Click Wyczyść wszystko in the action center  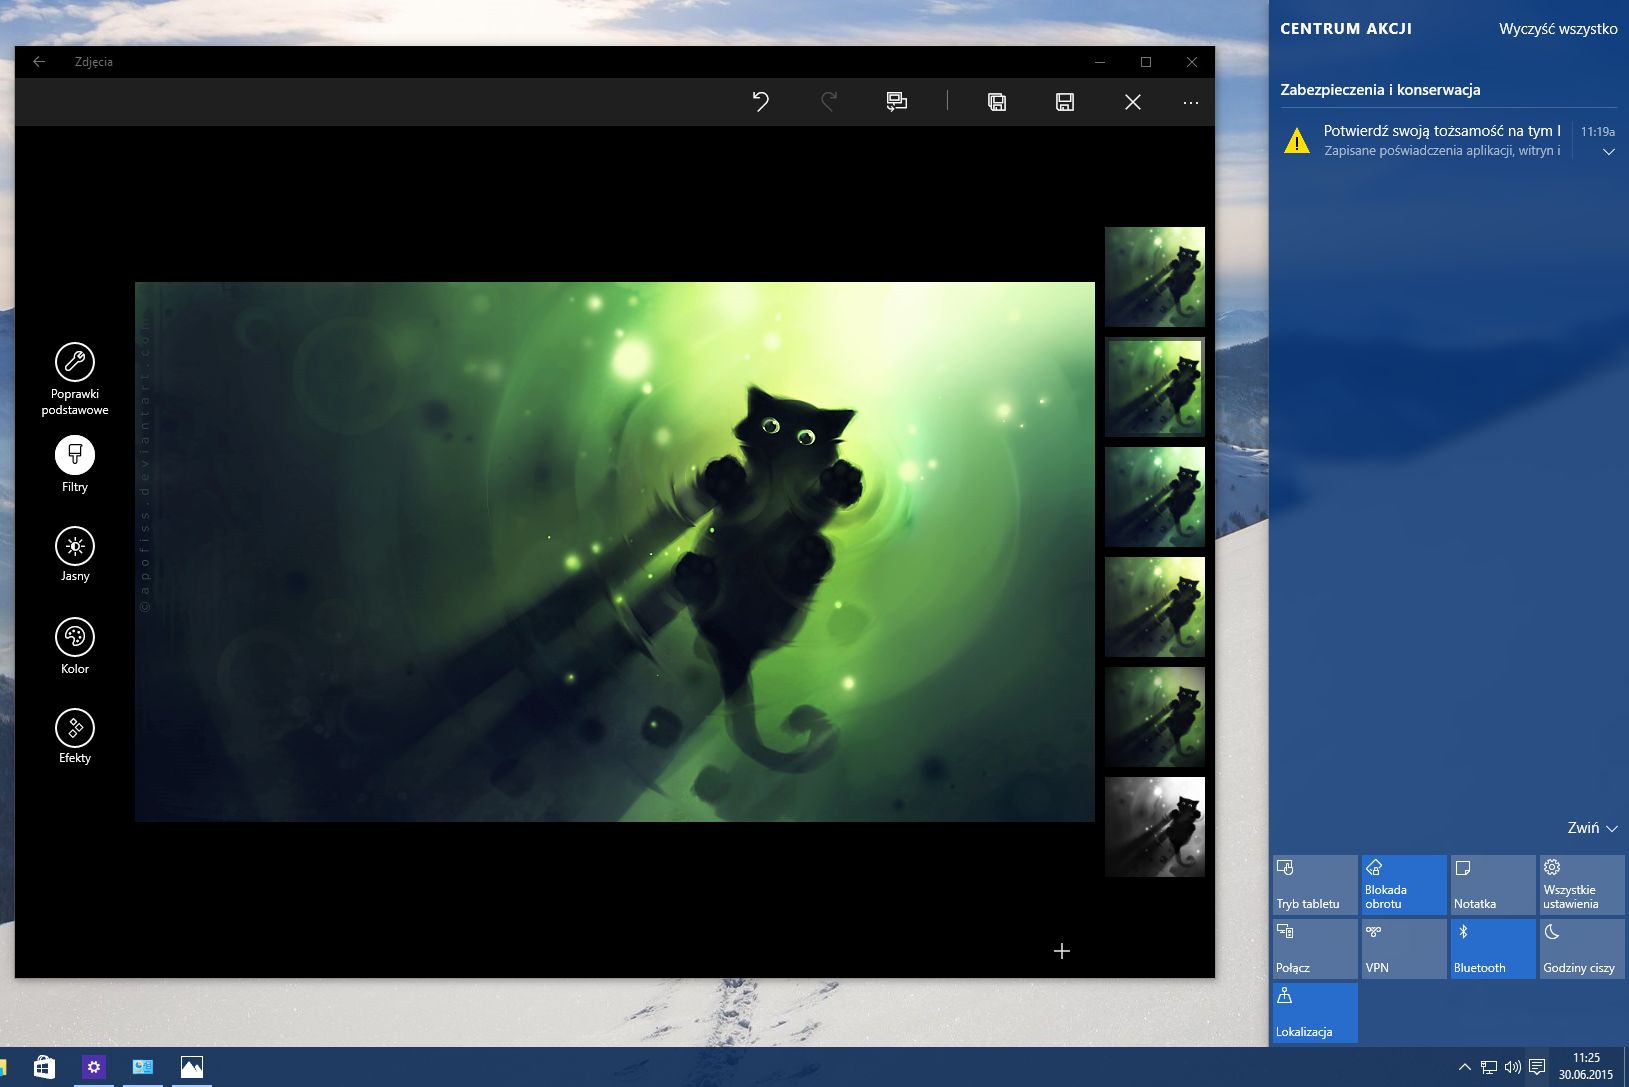tap(1558, 29)
